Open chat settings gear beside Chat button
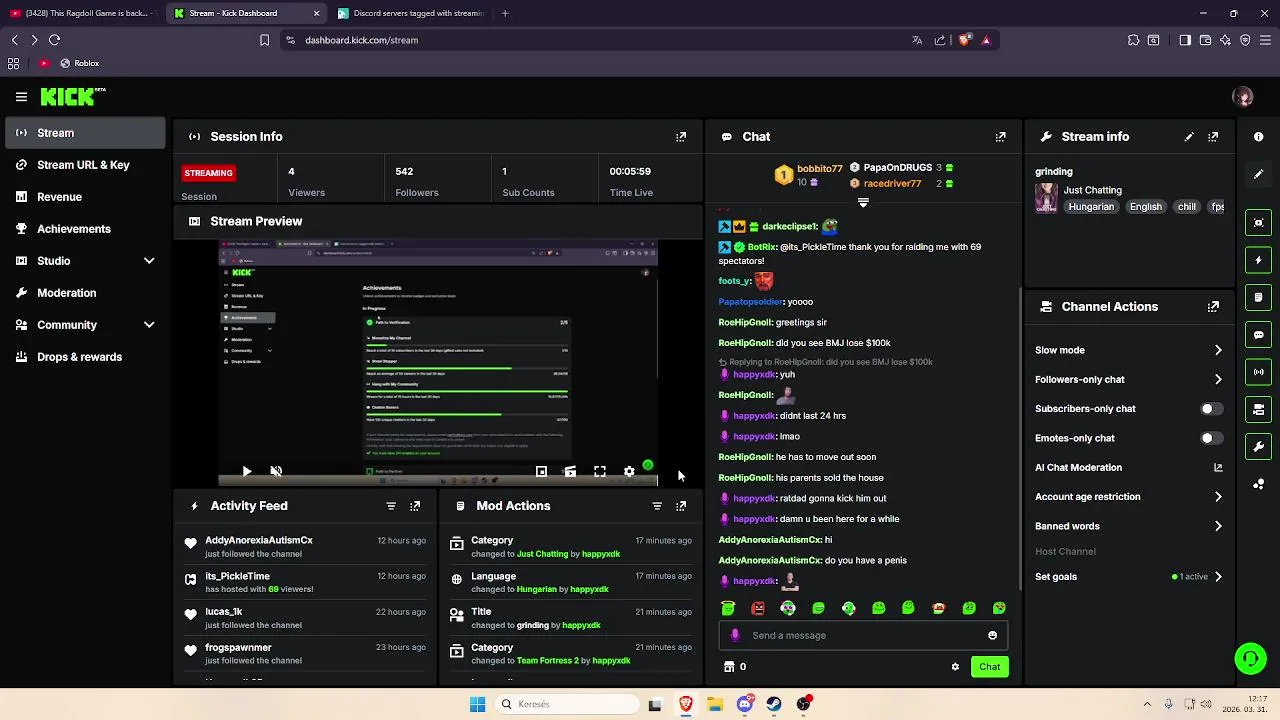The image size is (1280, 720). (955, 667)
